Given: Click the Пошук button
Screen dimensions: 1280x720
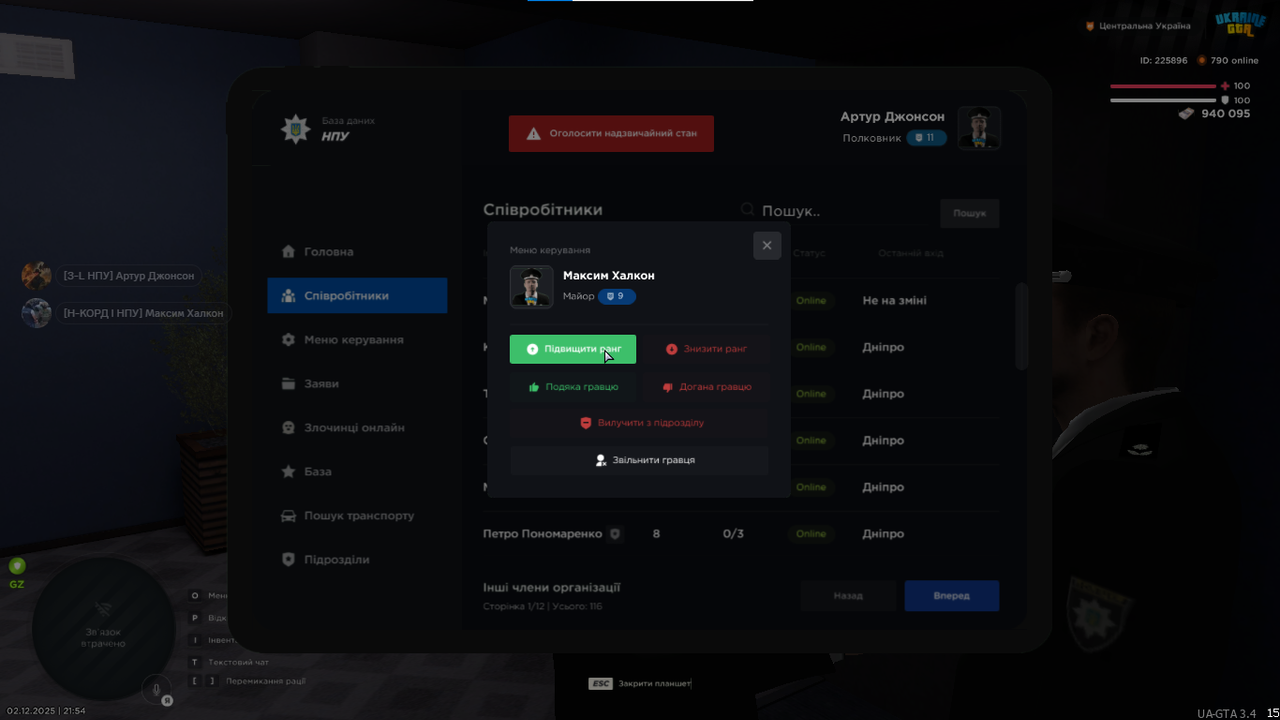Looking at the screenshot, I should click(969, 213).
